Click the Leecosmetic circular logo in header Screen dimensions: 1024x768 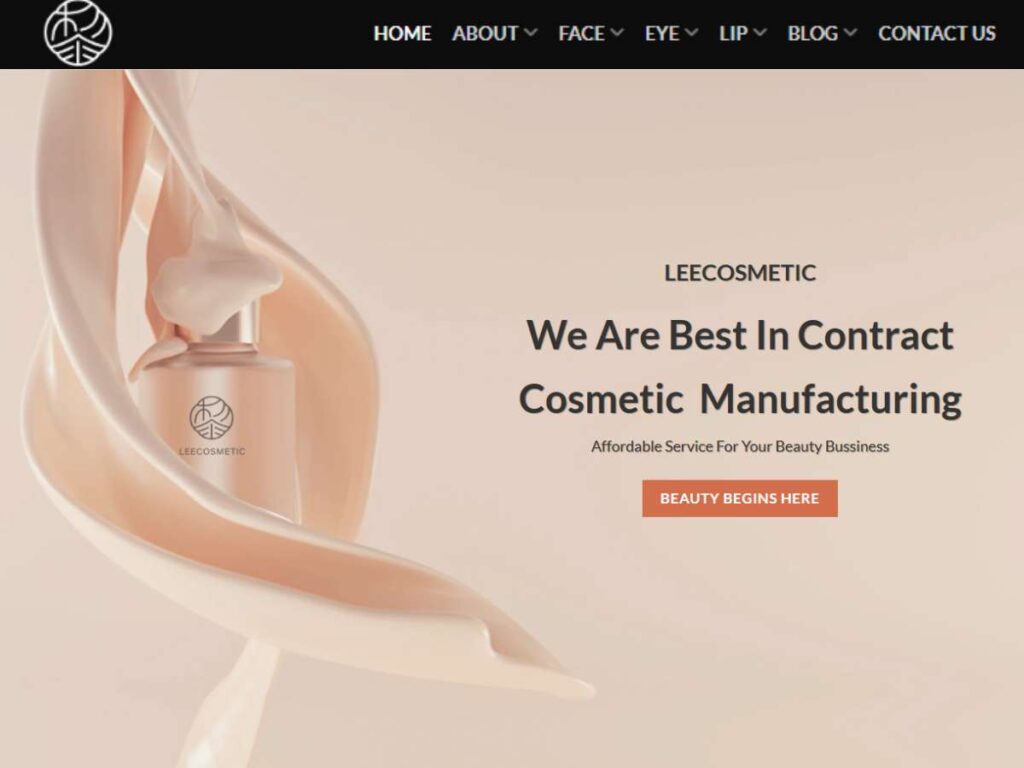click(78, 33)
